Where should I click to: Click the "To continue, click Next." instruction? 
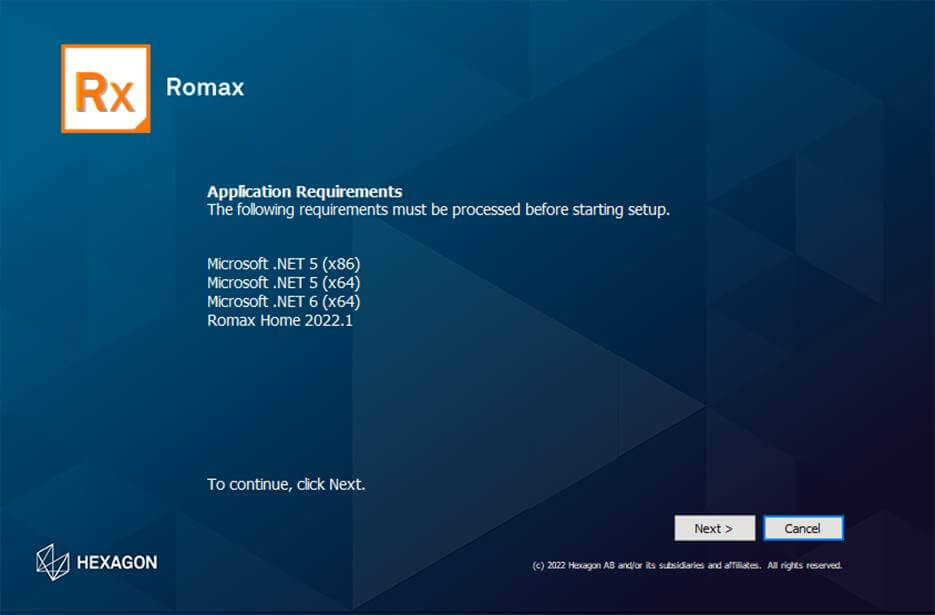pyautogui.click(x=286, y=484)
